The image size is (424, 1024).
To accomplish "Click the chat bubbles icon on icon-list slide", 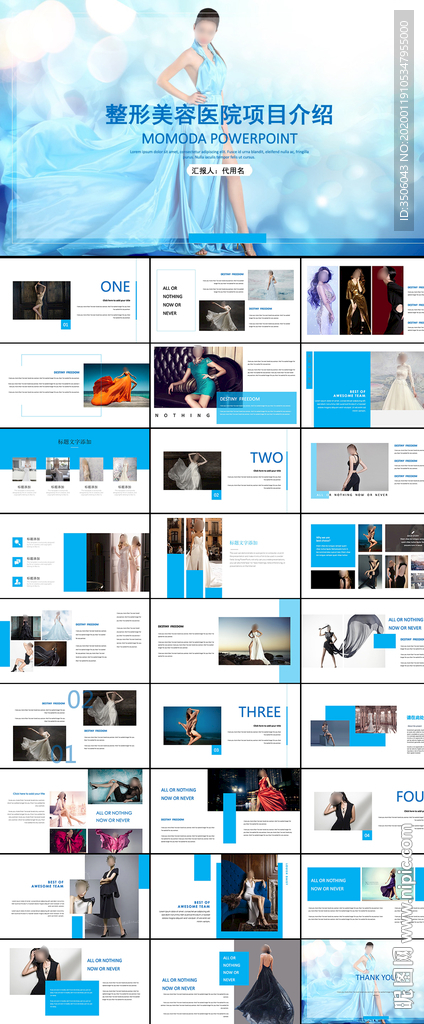I will pyautogui.click(x=18, y=562).
